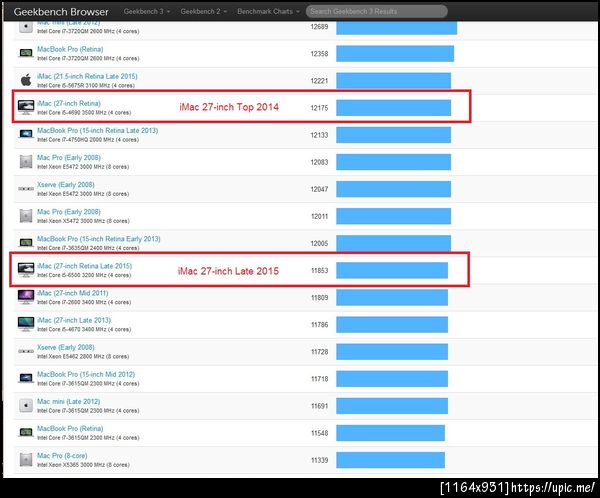The width and height of the screenshot is (600, 498).
Task: Click the Mac Pro icon in the 12083 row
Action: point(26,162)
